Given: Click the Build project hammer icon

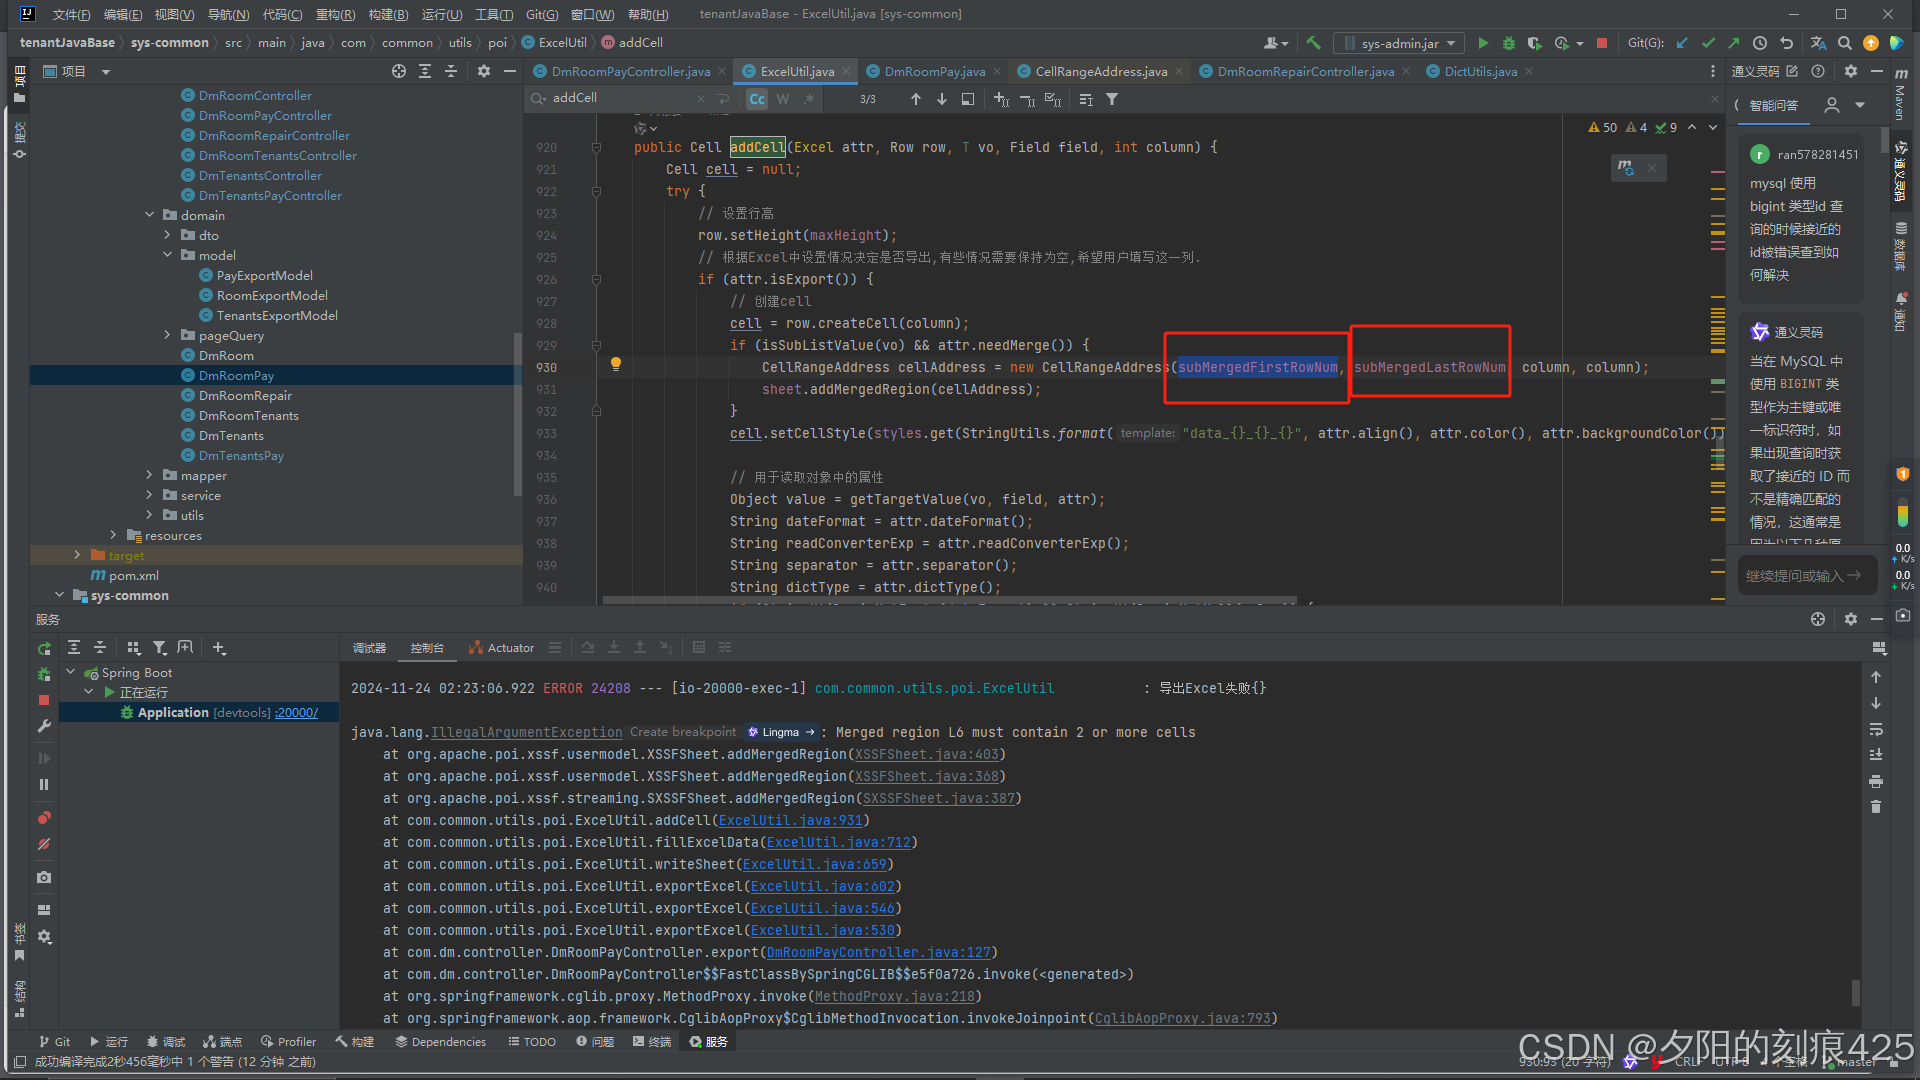Looking at the screenshot, I should [x=1313, y=43].
